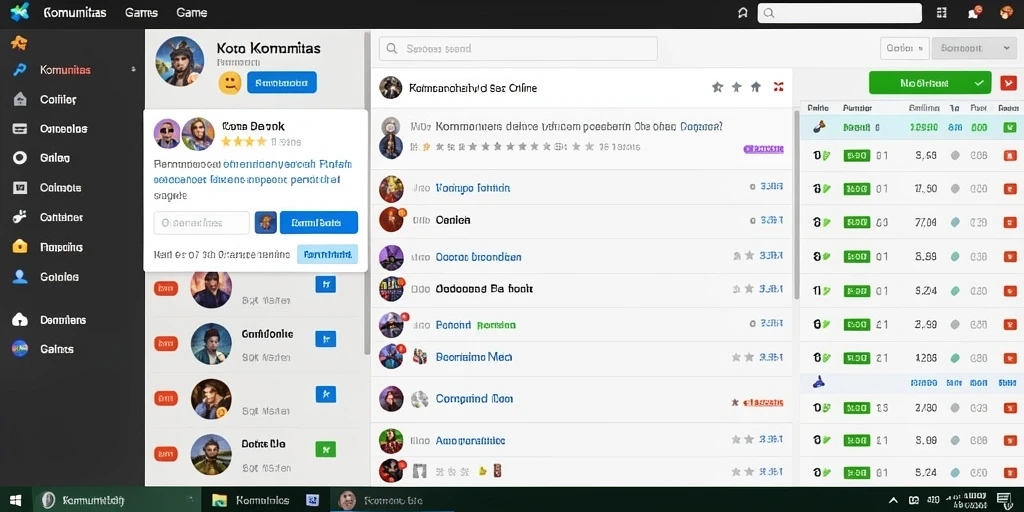The image size is (1024, 512).
Task: Select Komunitas in the left sidebar
Action: 65,70
